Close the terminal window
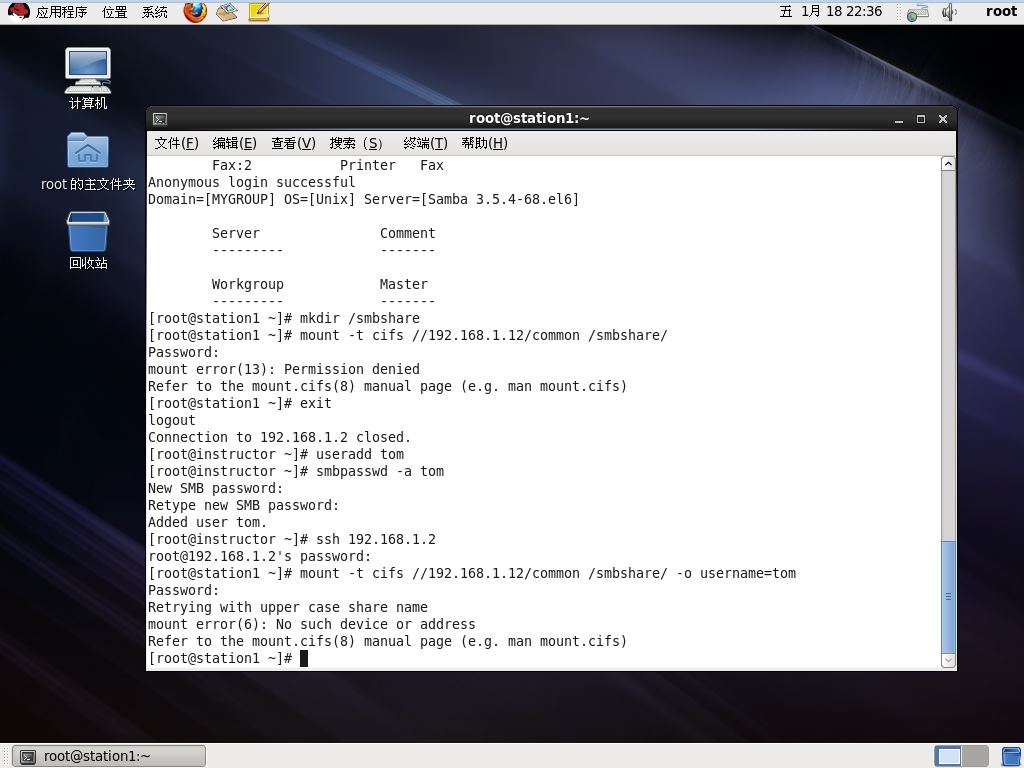The height and width of the screenshot is (768, 1024). point(942,119)
